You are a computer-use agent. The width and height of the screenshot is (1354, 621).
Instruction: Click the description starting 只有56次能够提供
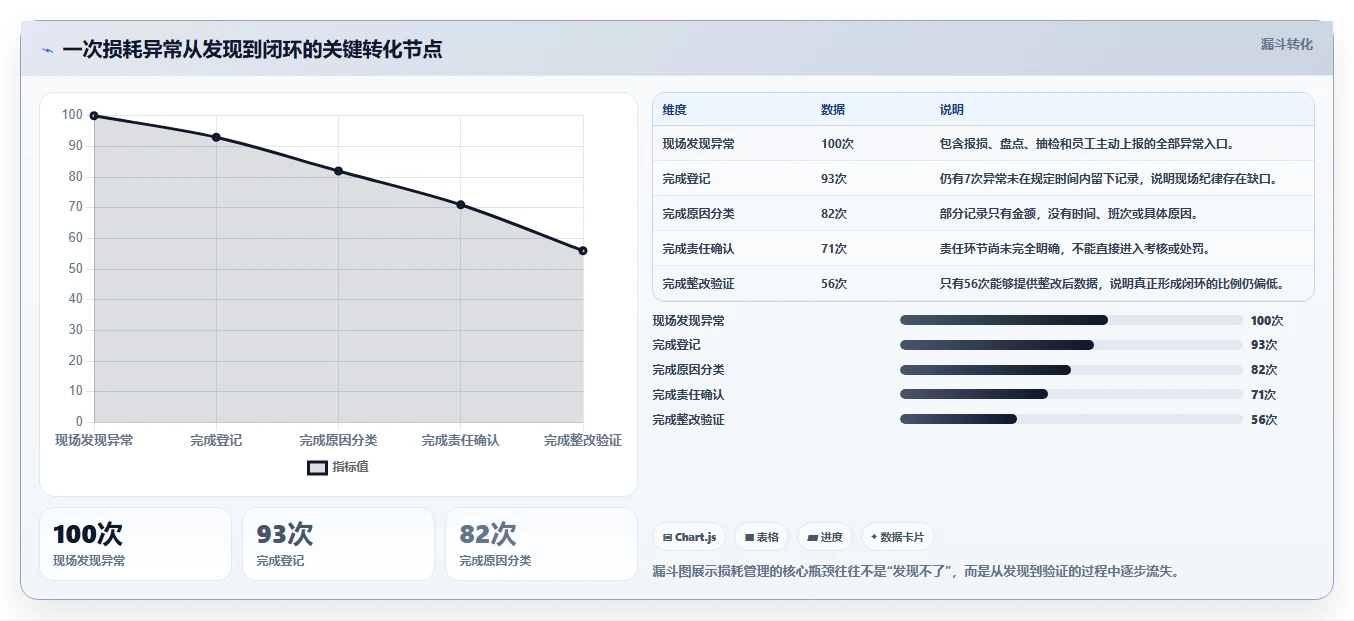point(1112,284)
